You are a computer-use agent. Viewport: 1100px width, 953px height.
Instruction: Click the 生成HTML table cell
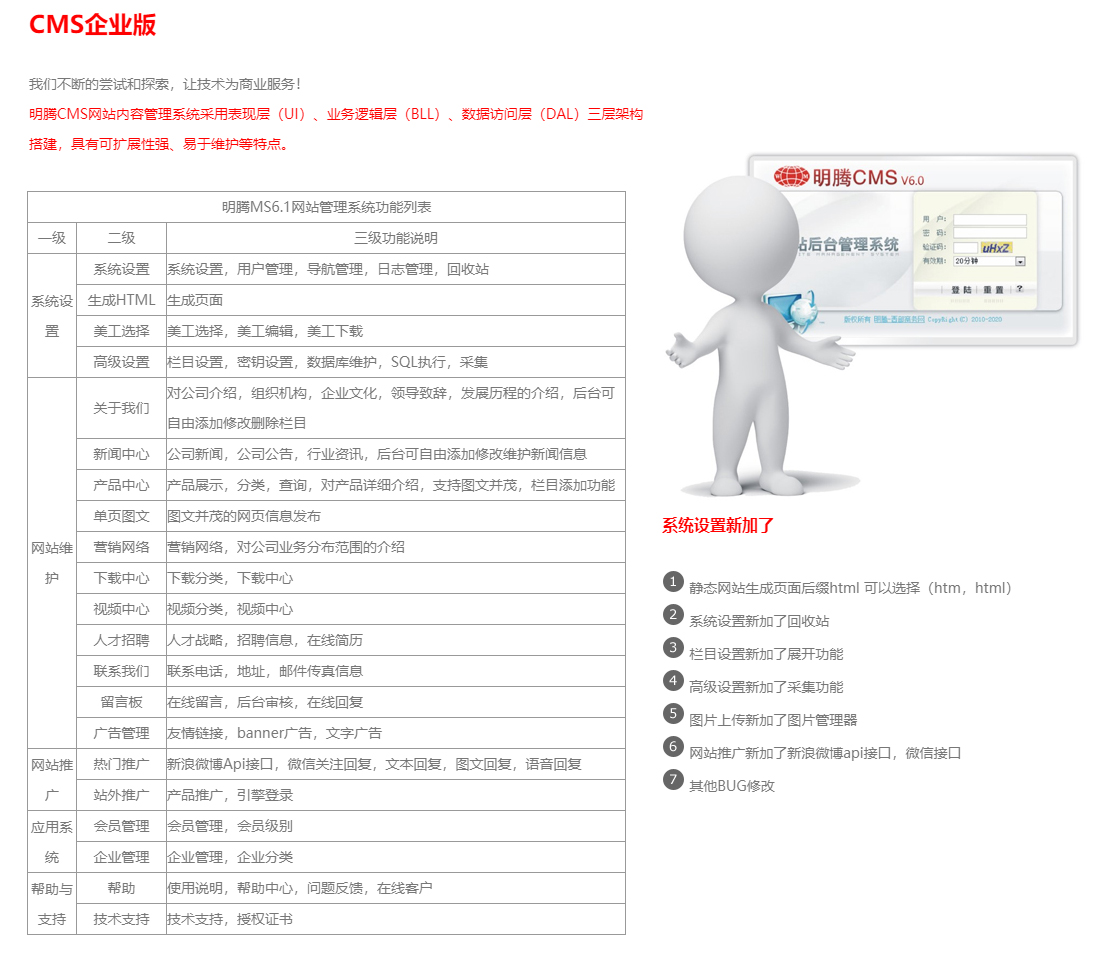point(121,300)
